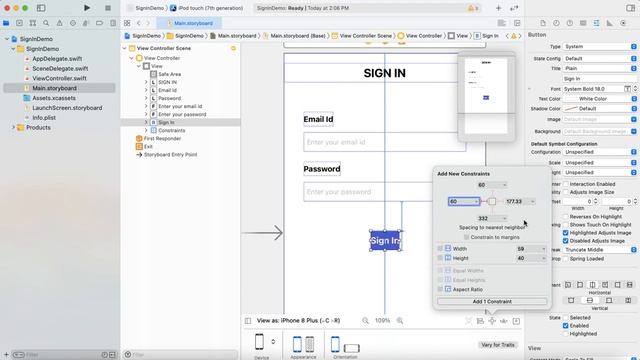Edit the Sign In title field
Screen dimensions: 640x360
(600, 78)
